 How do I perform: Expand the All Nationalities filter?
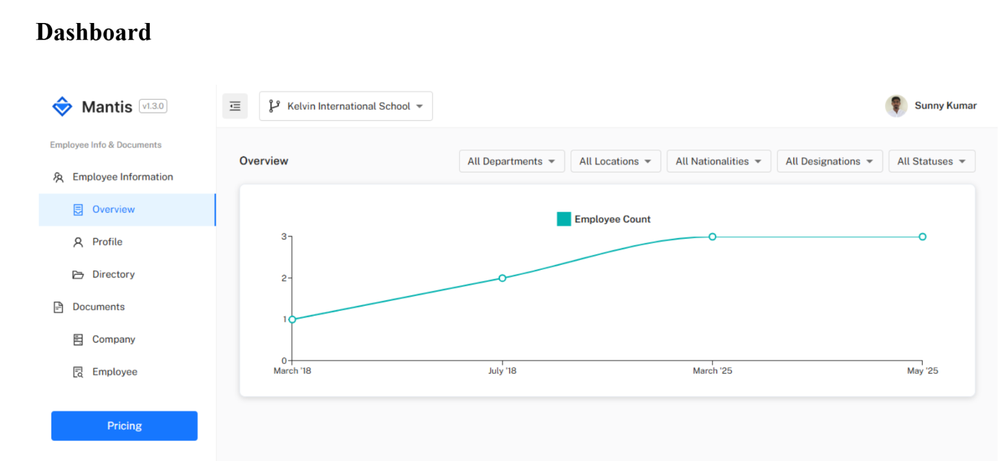point(718,161)
